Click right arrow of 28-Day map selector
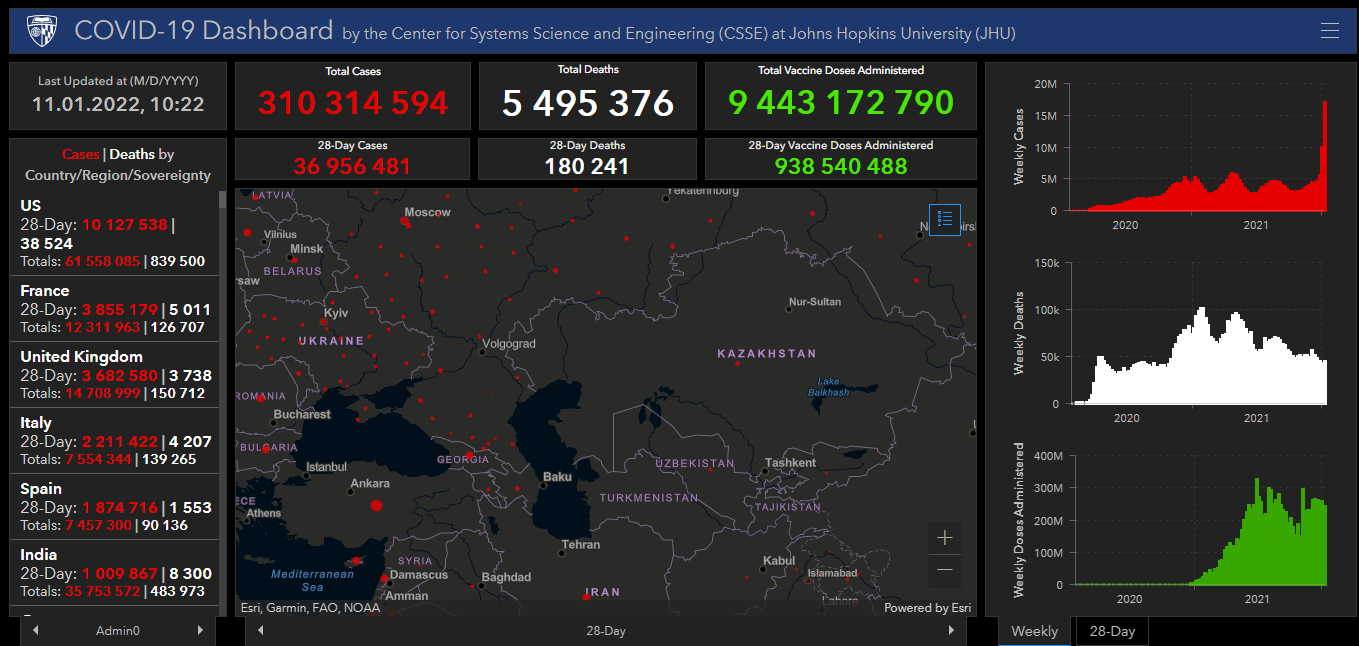 click(951, 631)
